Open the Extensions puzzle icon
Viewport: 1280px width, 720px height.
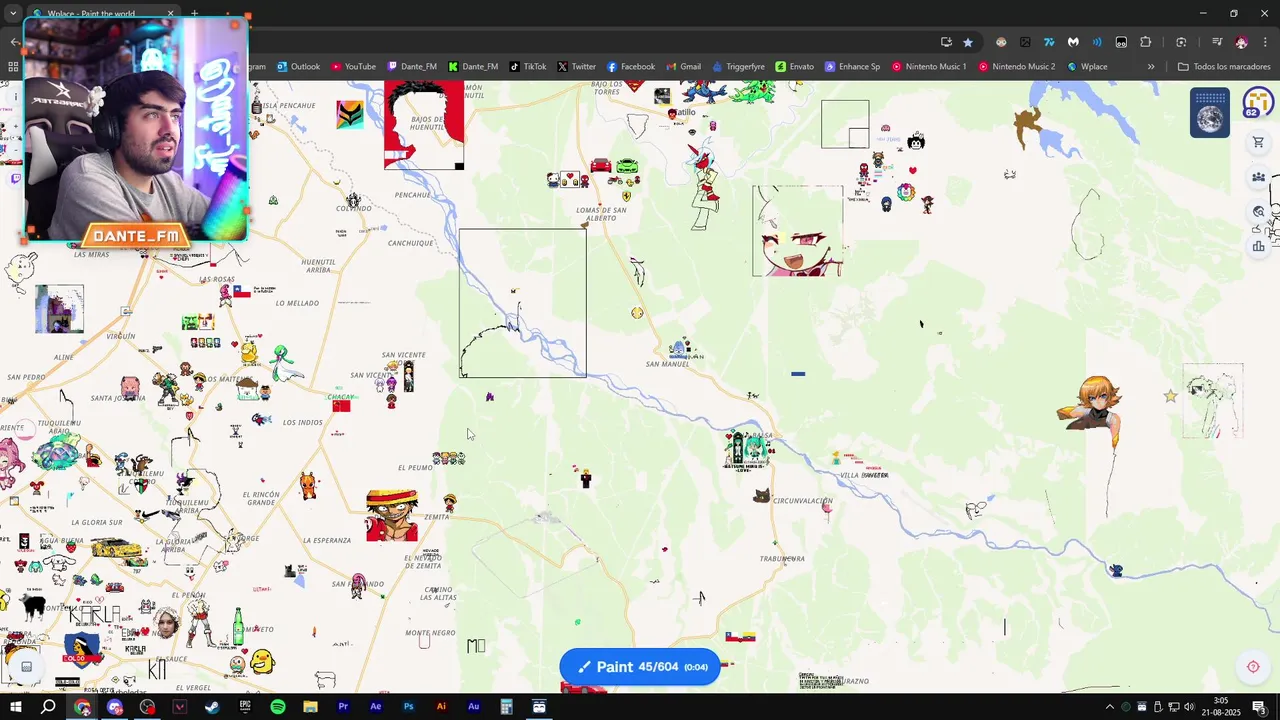1146,42
